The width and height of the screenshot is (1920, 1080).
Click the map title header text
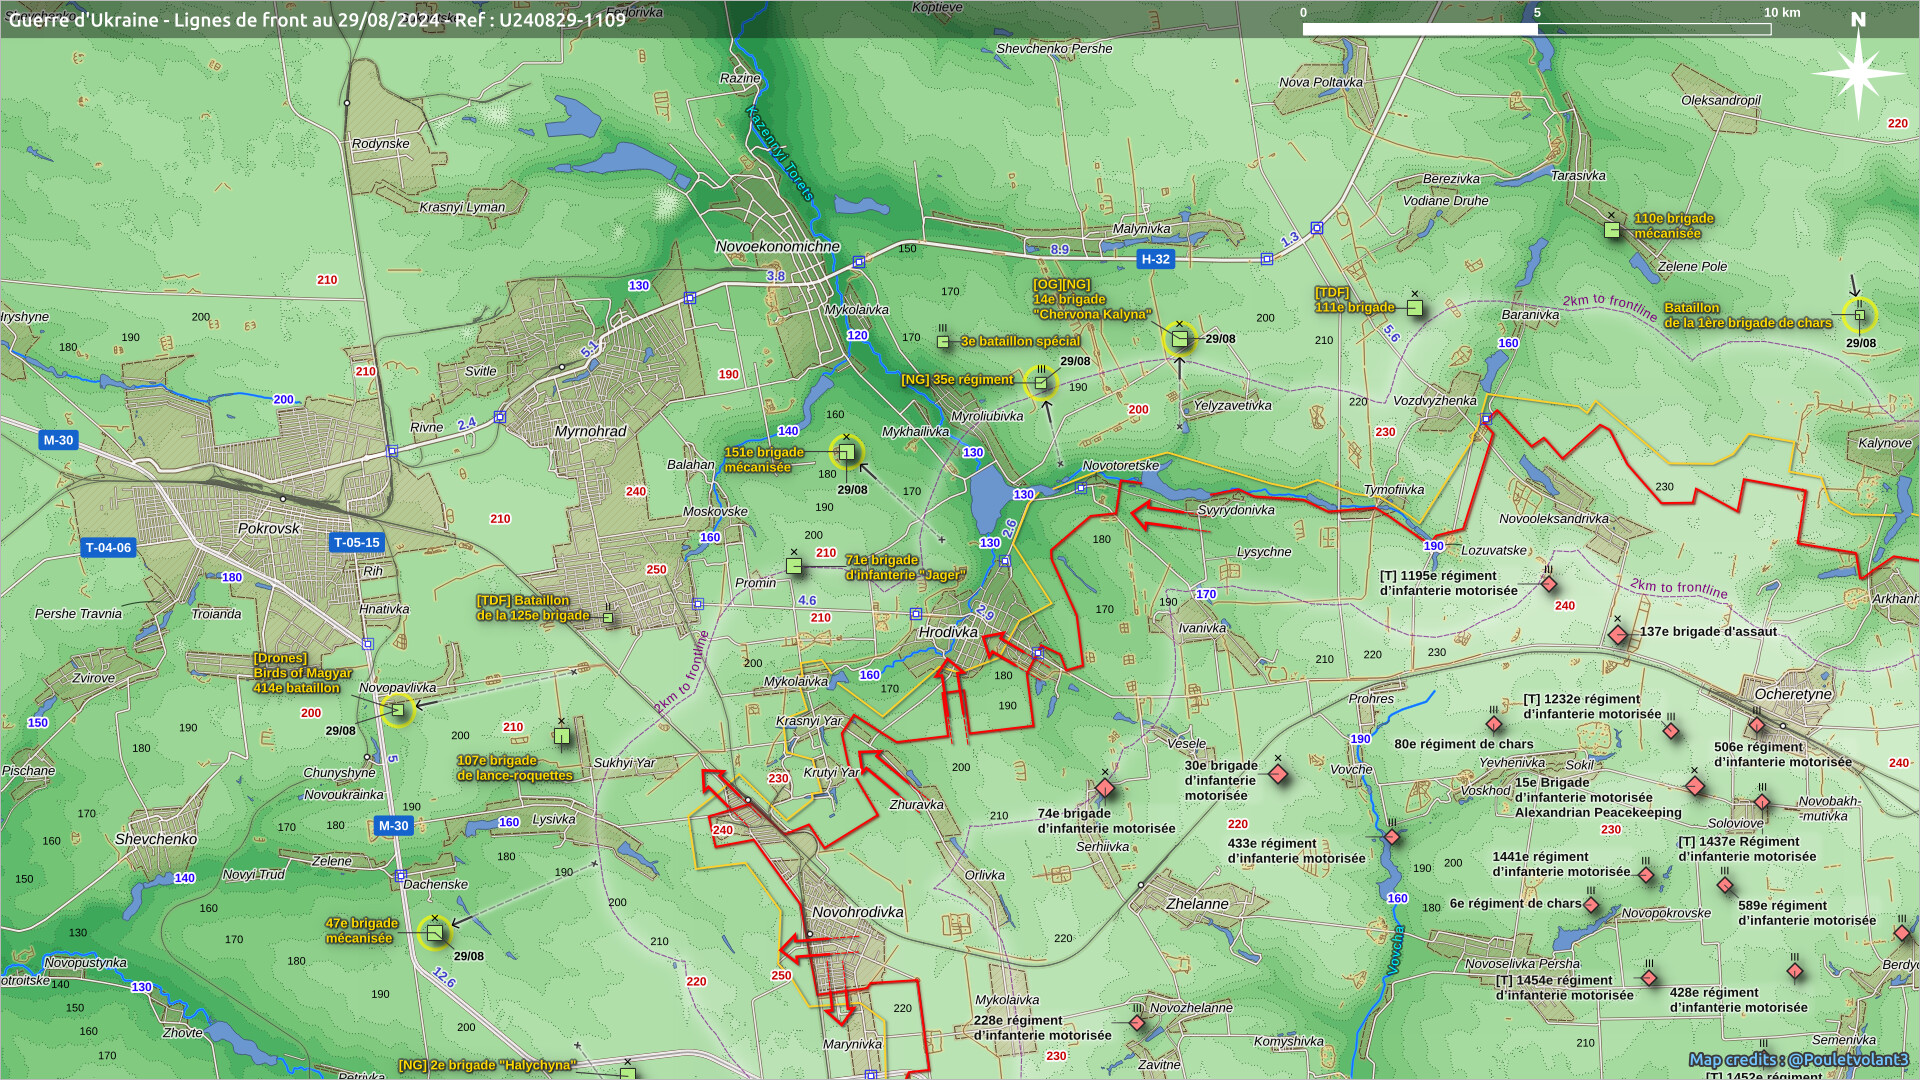pyautogui.click(x=316, y=20)
